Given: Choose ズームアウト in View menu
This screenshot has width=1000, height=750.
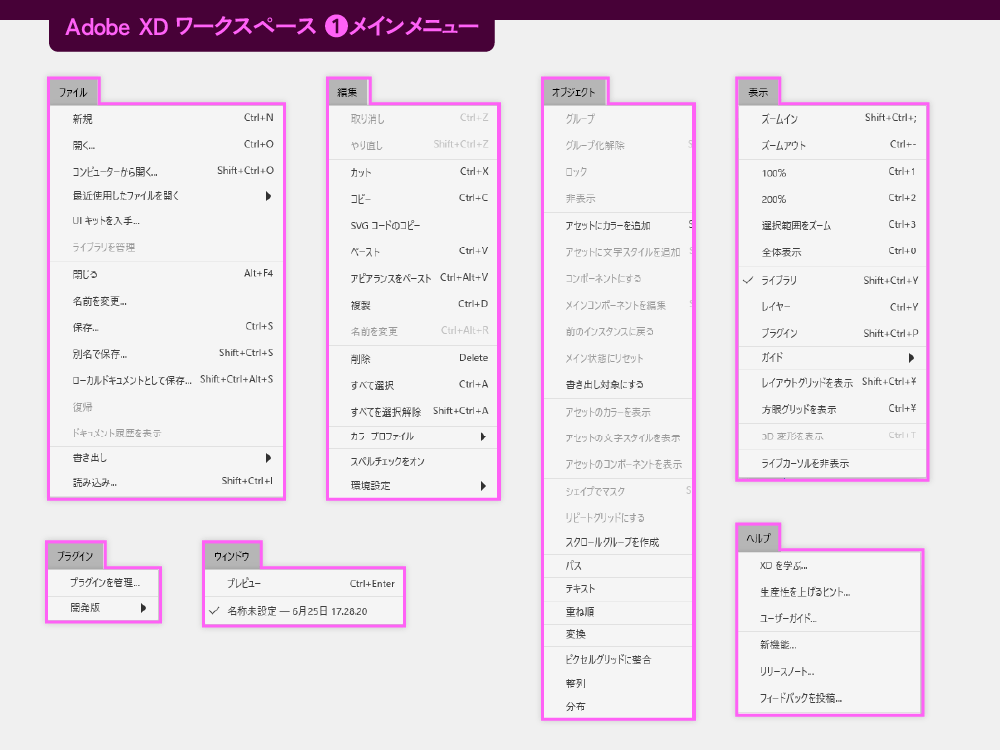Looking at the screenshot, I should (832, 145).
